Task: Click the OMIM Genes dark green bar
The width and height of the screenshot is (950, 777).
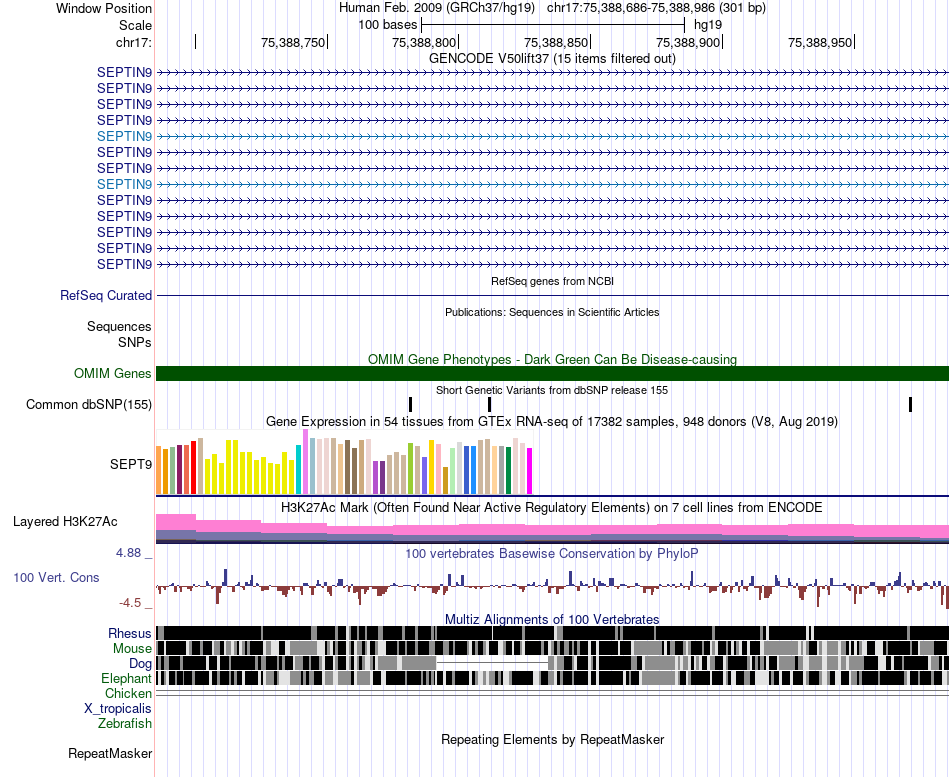Action: [552, 373]
